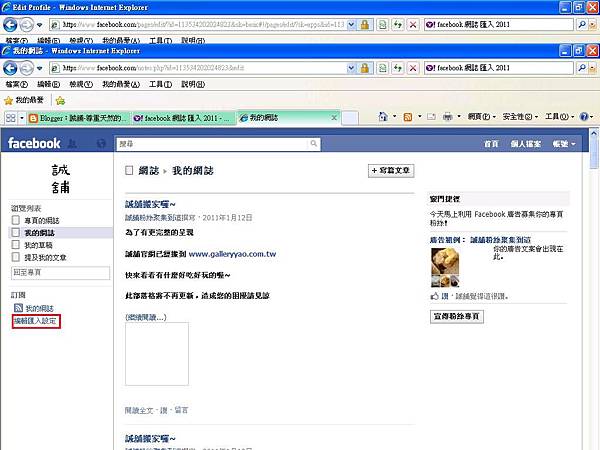
Task: Click the 回至專頁 button
Action: click(x=60, y=273)
